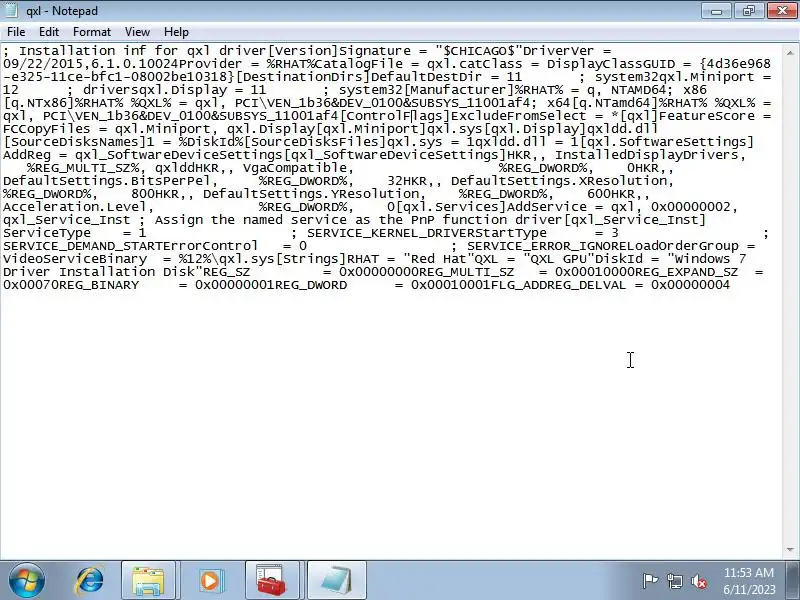Click the scrollbar up arrow

(x=790, y=53)
